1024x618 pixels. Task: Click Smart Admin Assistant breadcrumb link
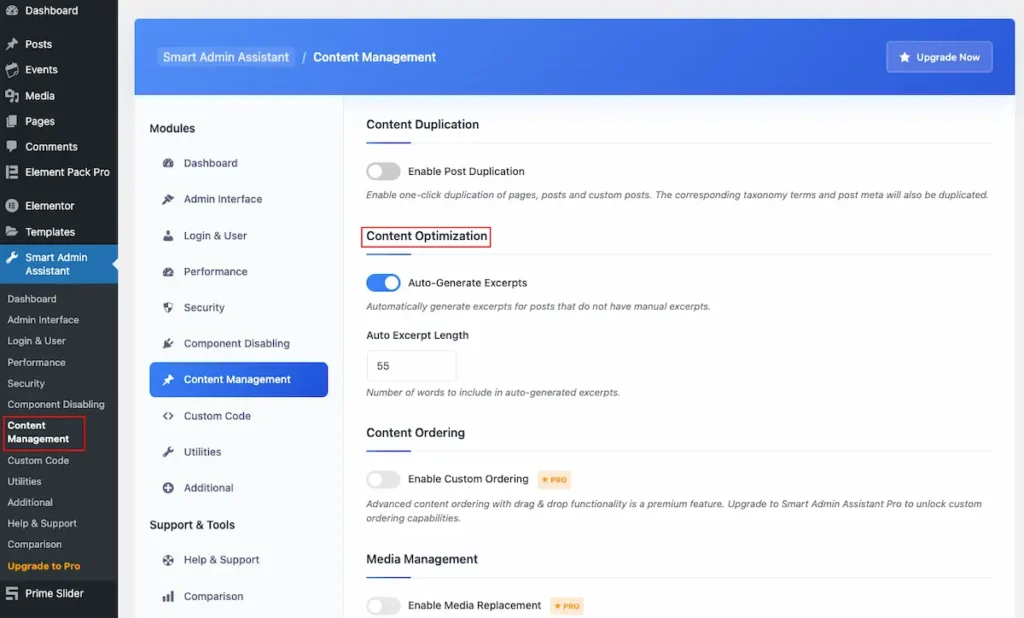click(x=225, y=57)
